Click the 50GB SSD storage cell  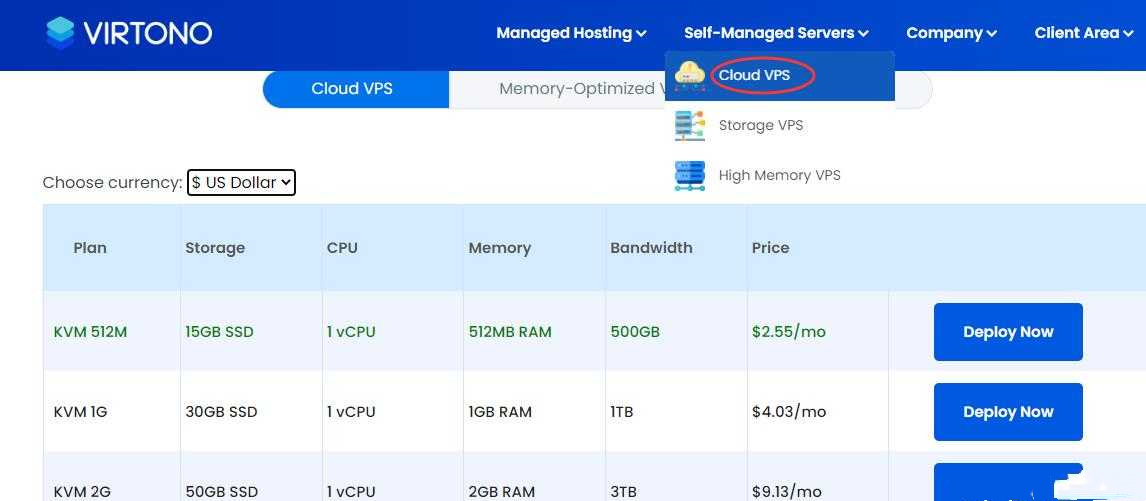(x=221, y=491)
